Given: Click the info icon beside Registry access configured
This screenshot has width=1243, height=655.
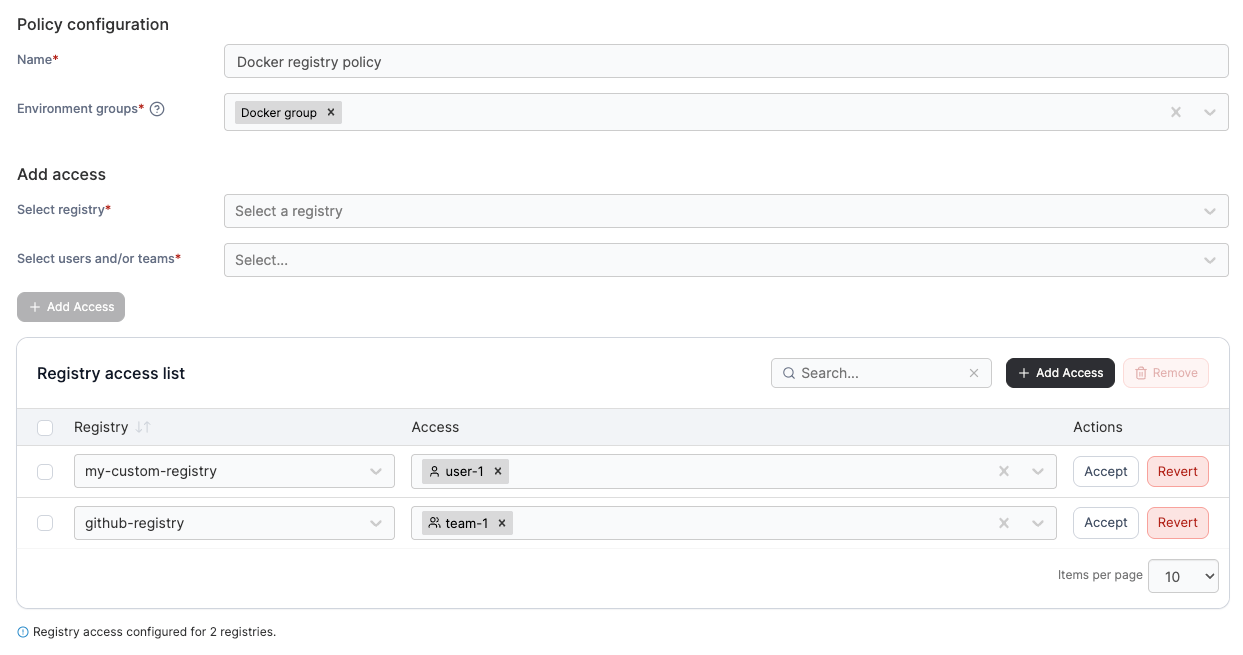Looking at the screenshot, I should point(23,632).
